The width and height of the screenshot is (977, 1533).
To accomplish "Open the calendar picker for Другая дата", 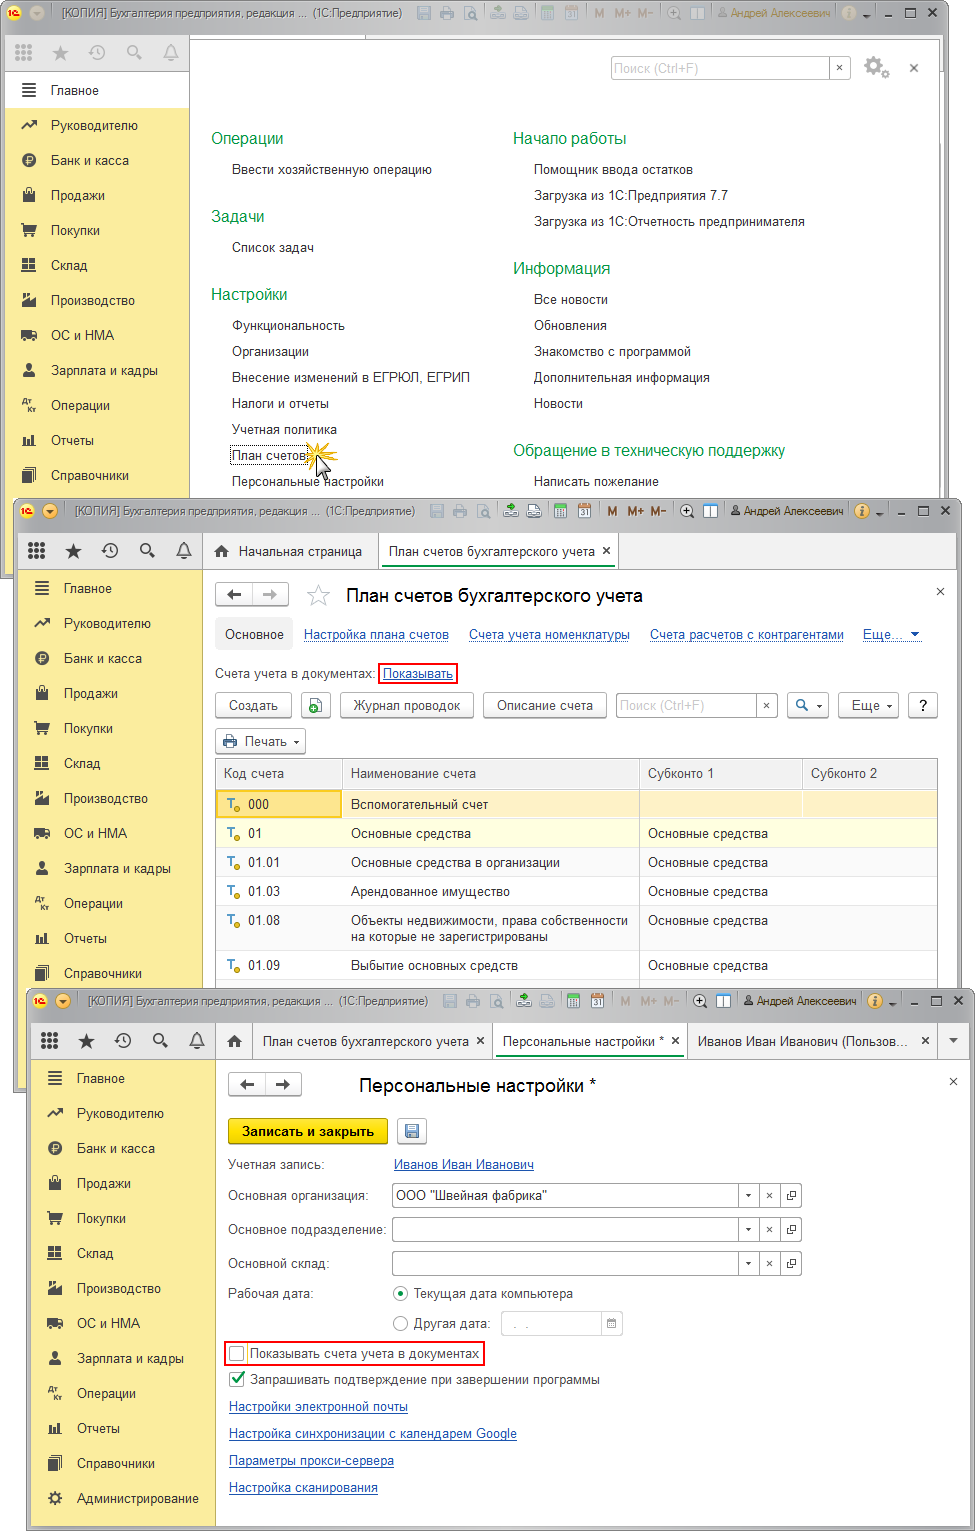I will [x=611, y=1324].
